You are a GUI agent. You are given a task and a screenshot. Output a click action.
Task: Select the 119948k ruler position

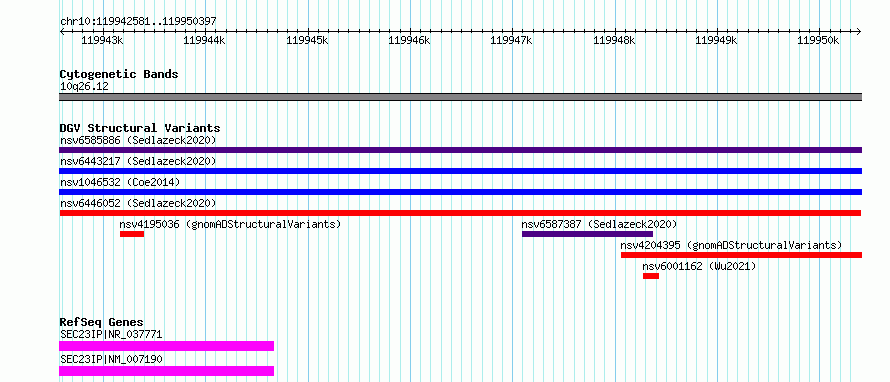click(614, 40)
